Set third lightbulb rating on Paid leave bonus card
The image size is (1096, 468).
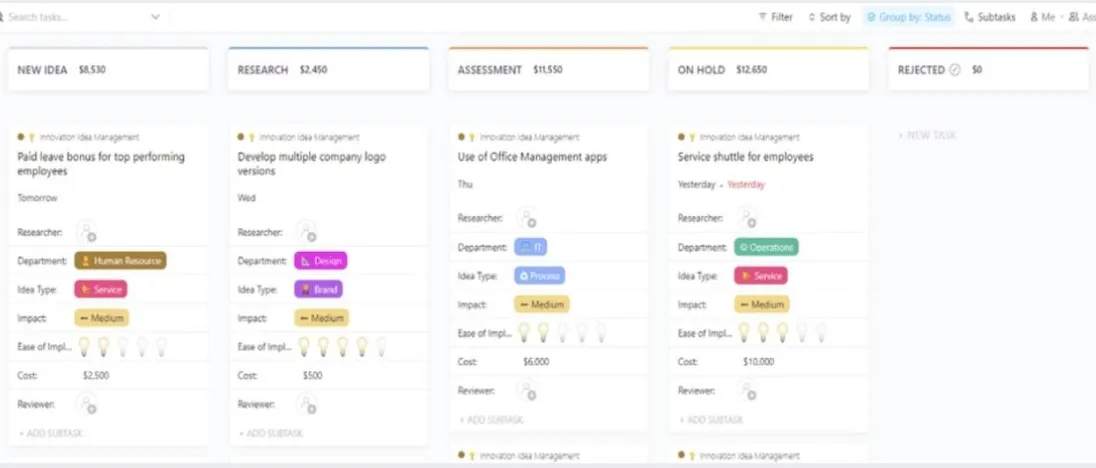(x=123, y=346)
